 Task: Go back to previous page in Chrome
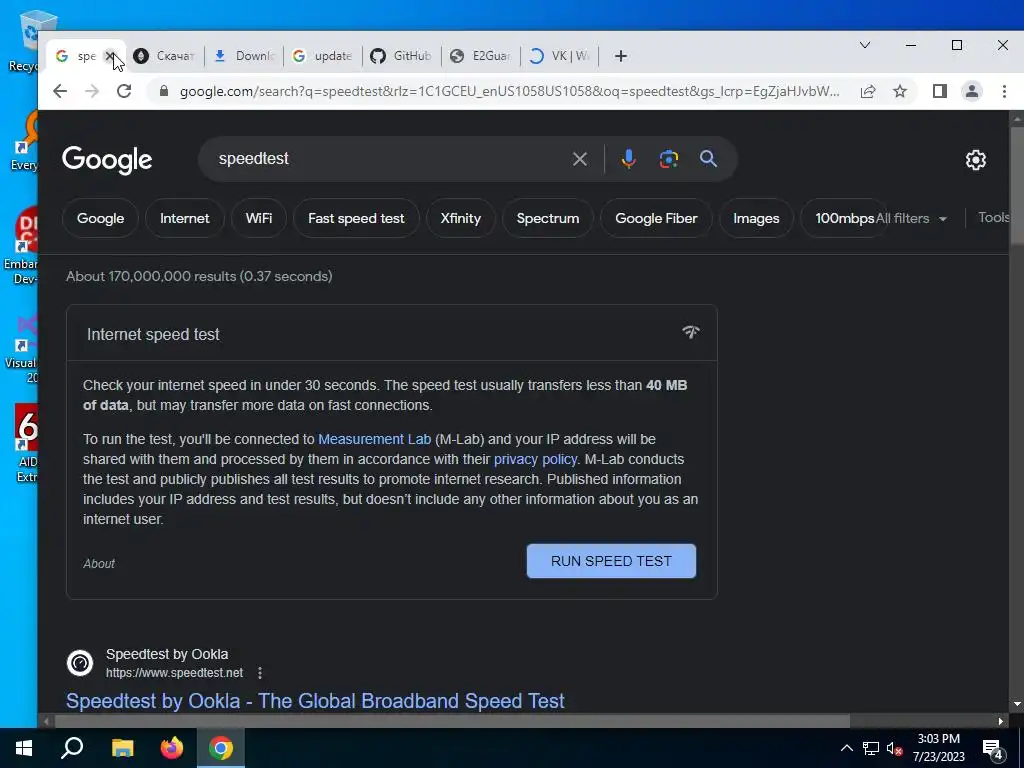pos(59,91)
